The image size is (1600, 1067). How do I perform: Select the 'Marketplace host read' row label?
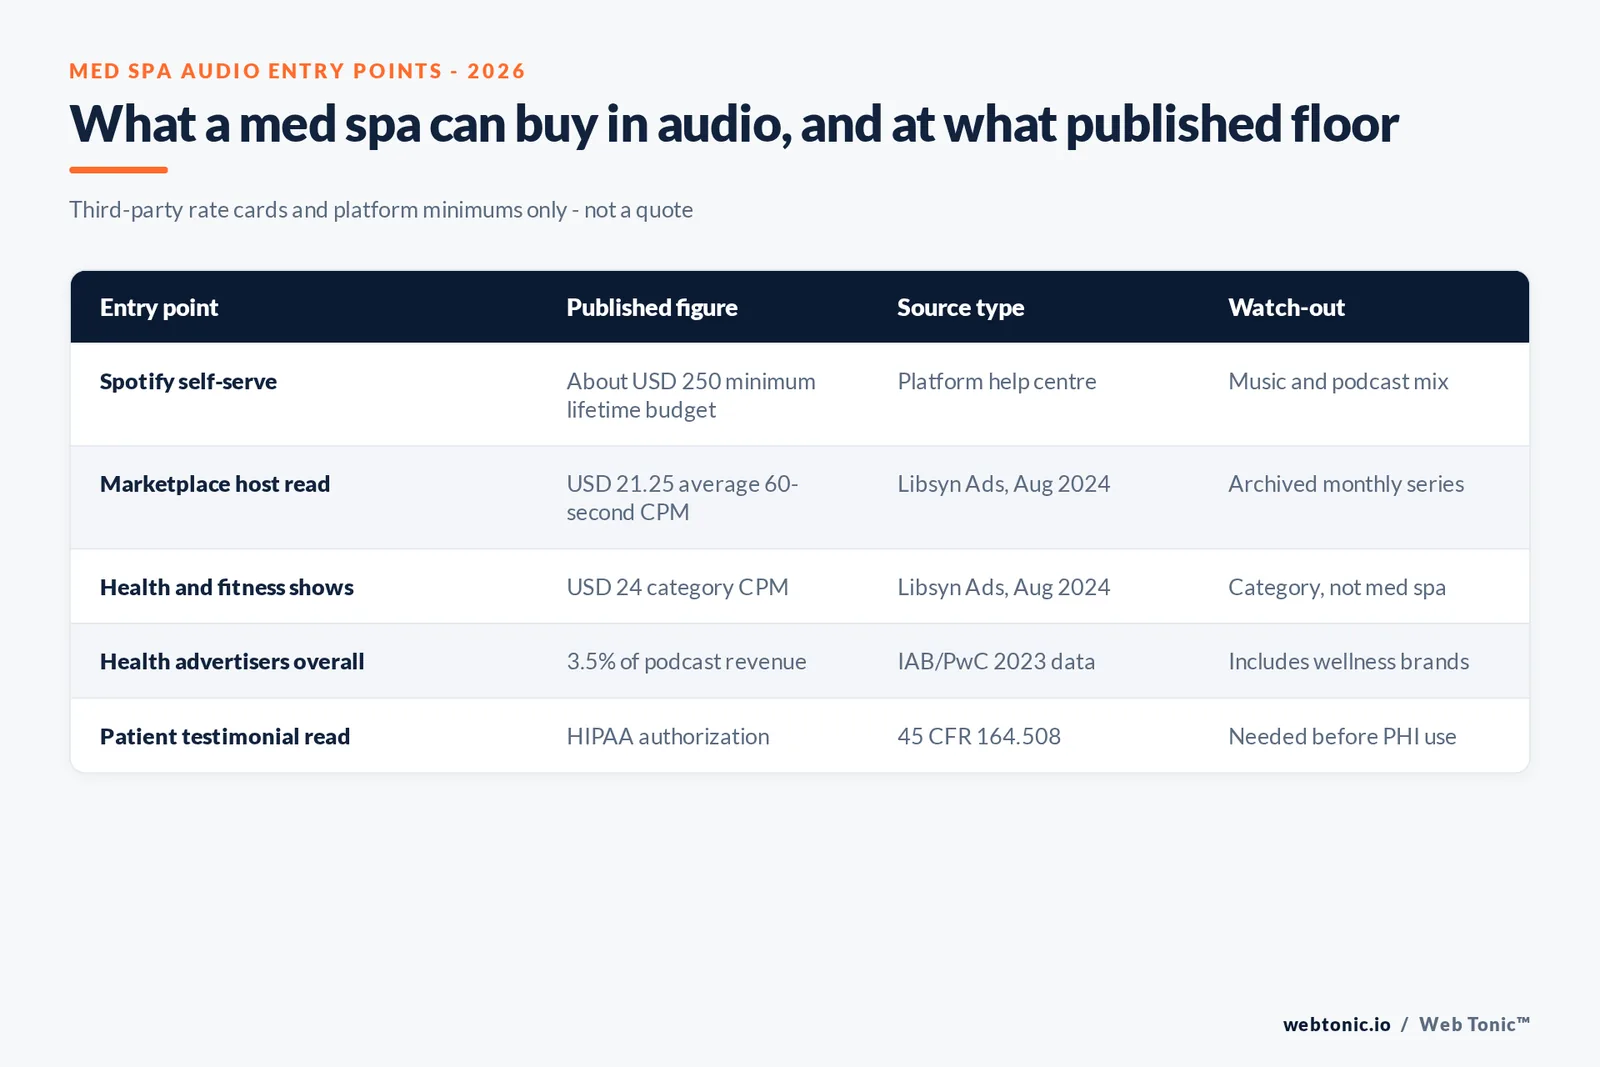point(215,484)
